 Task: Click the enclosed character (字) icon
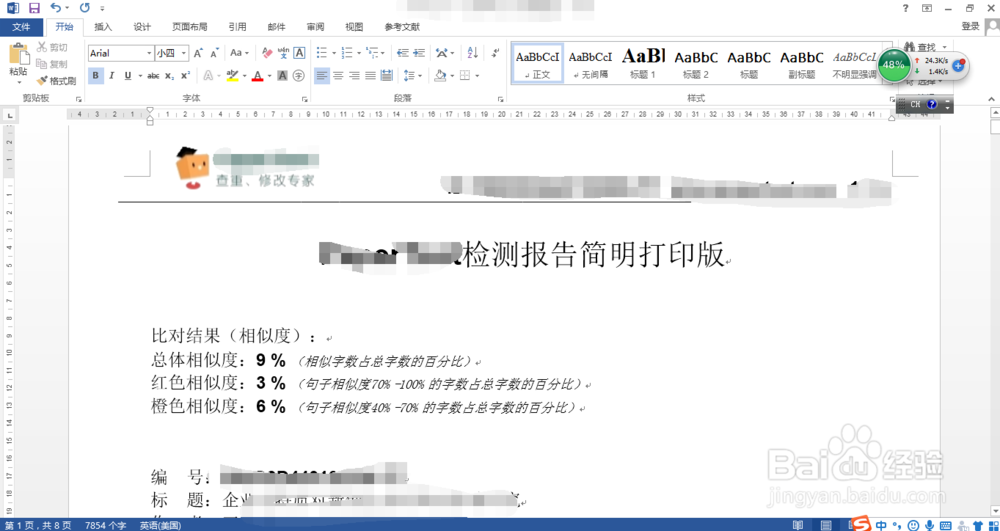298,76
